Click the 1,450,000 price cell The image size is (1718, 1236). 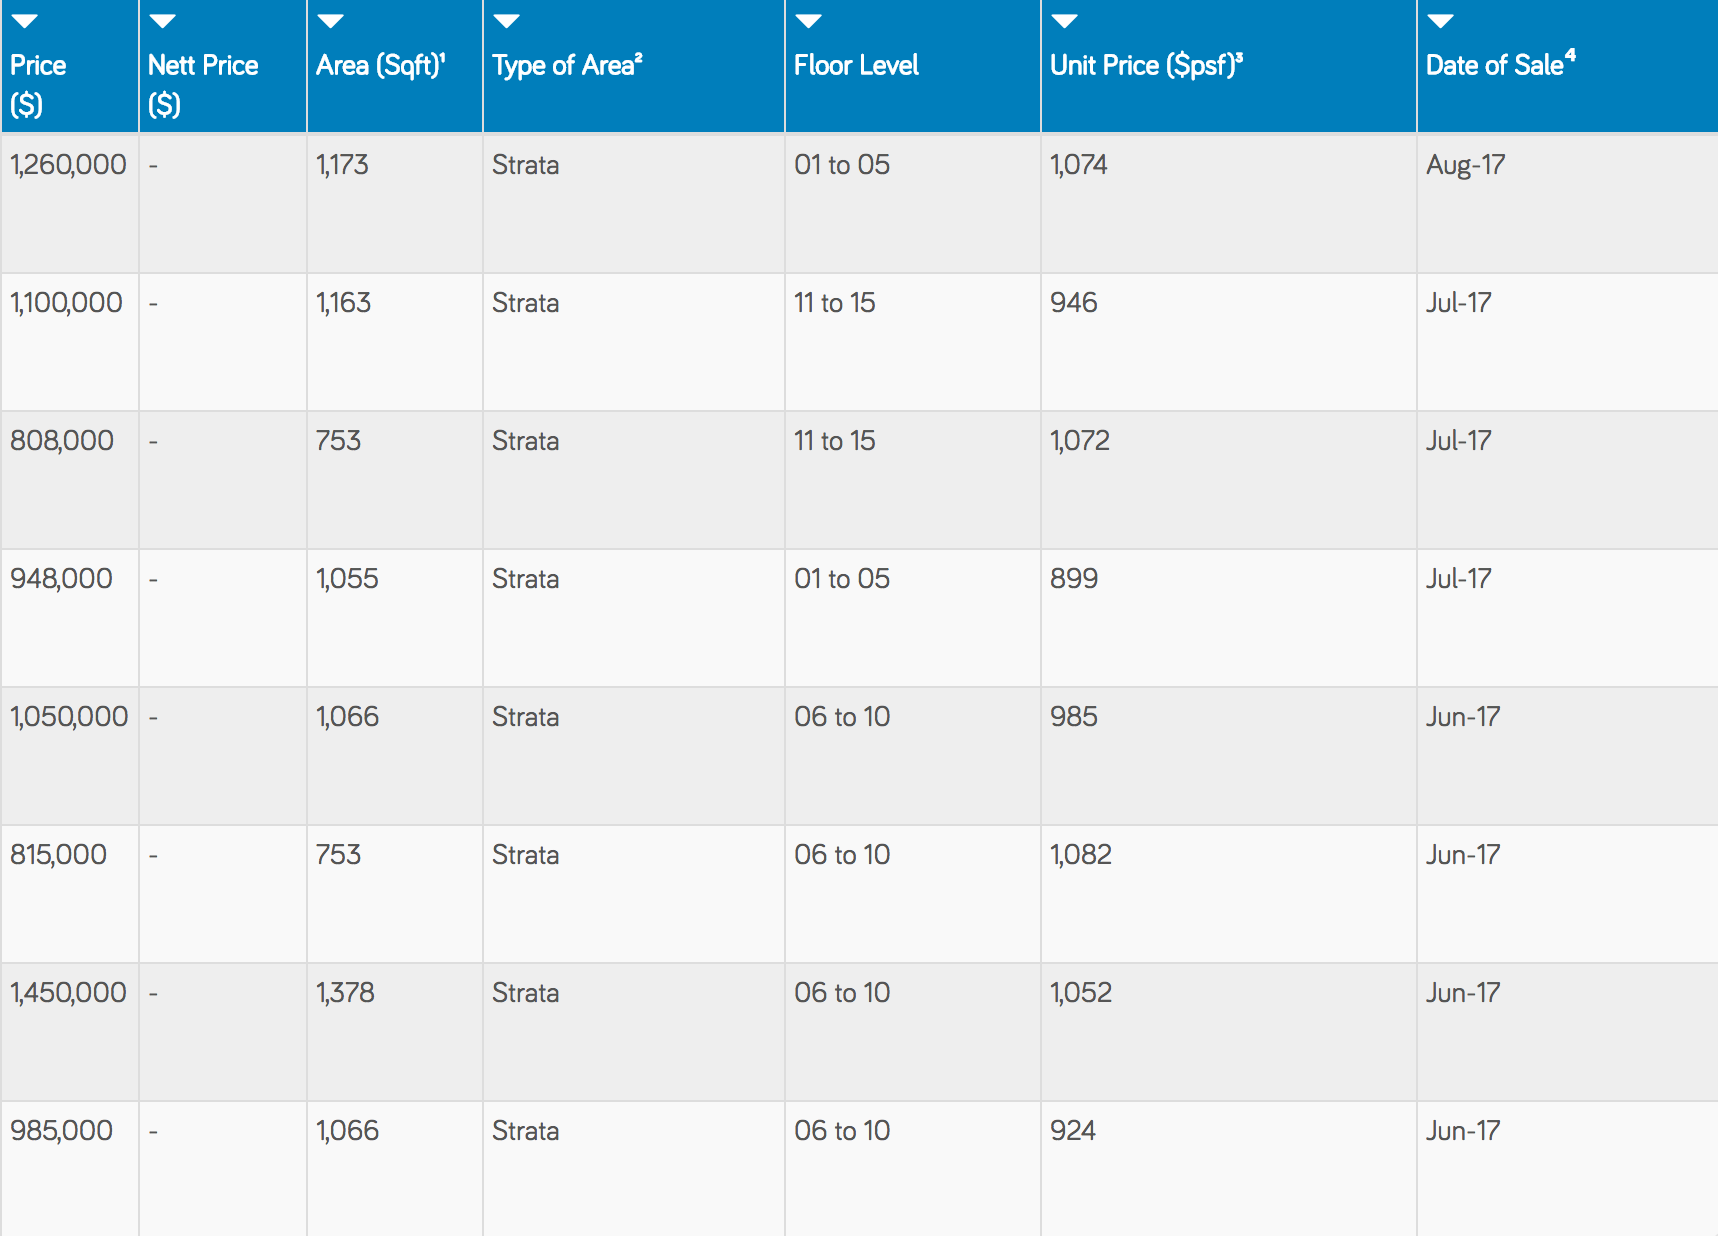click(68, 992)
